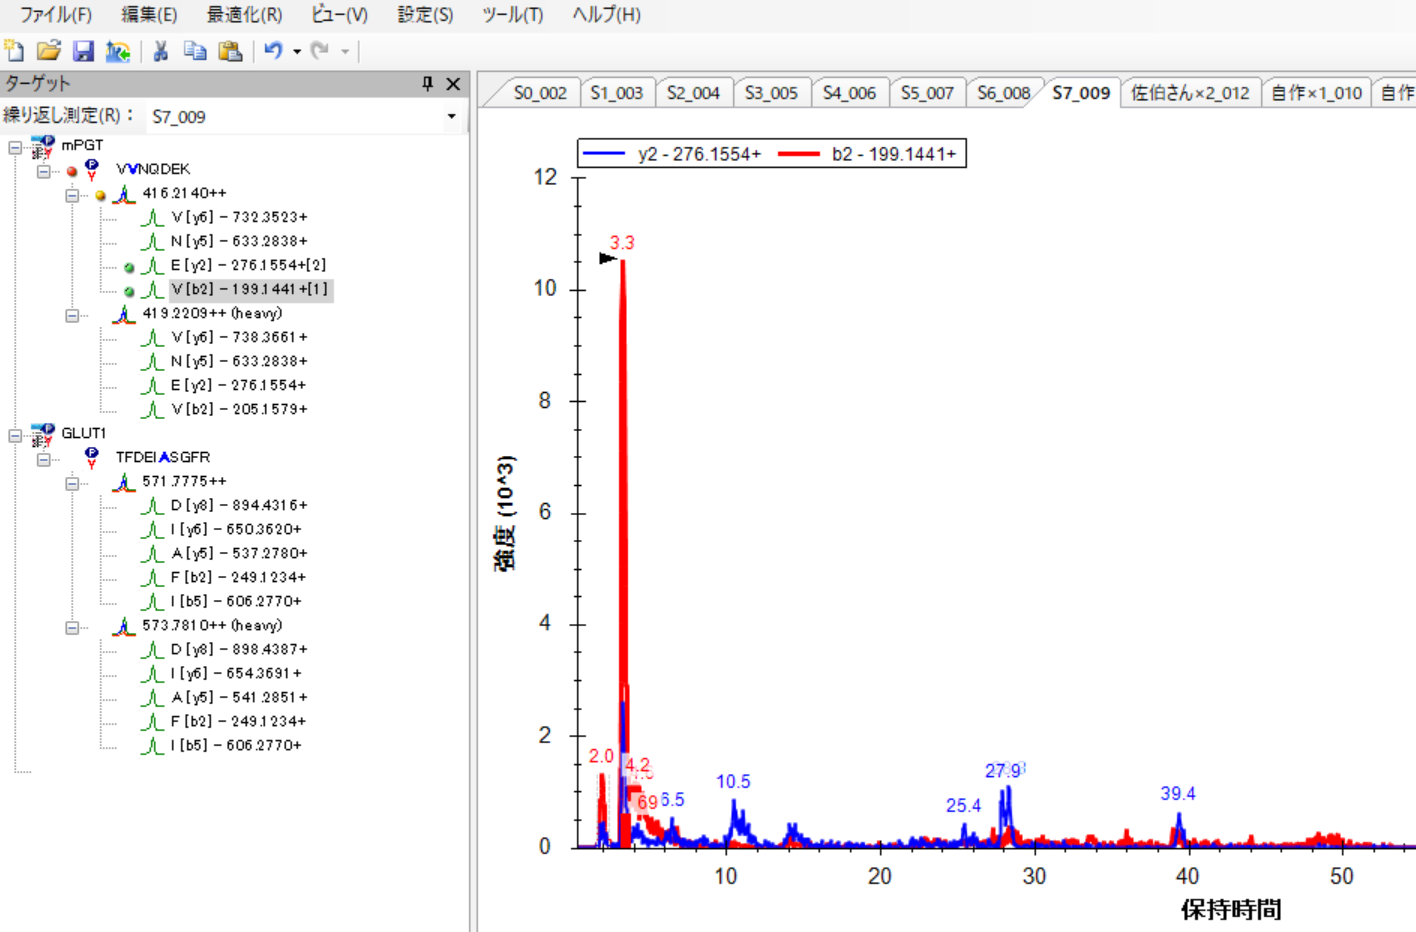Switch to the S3_005 chromatogram tab
The width and height of the screenshot is (1416, 932).
point(771,93)
